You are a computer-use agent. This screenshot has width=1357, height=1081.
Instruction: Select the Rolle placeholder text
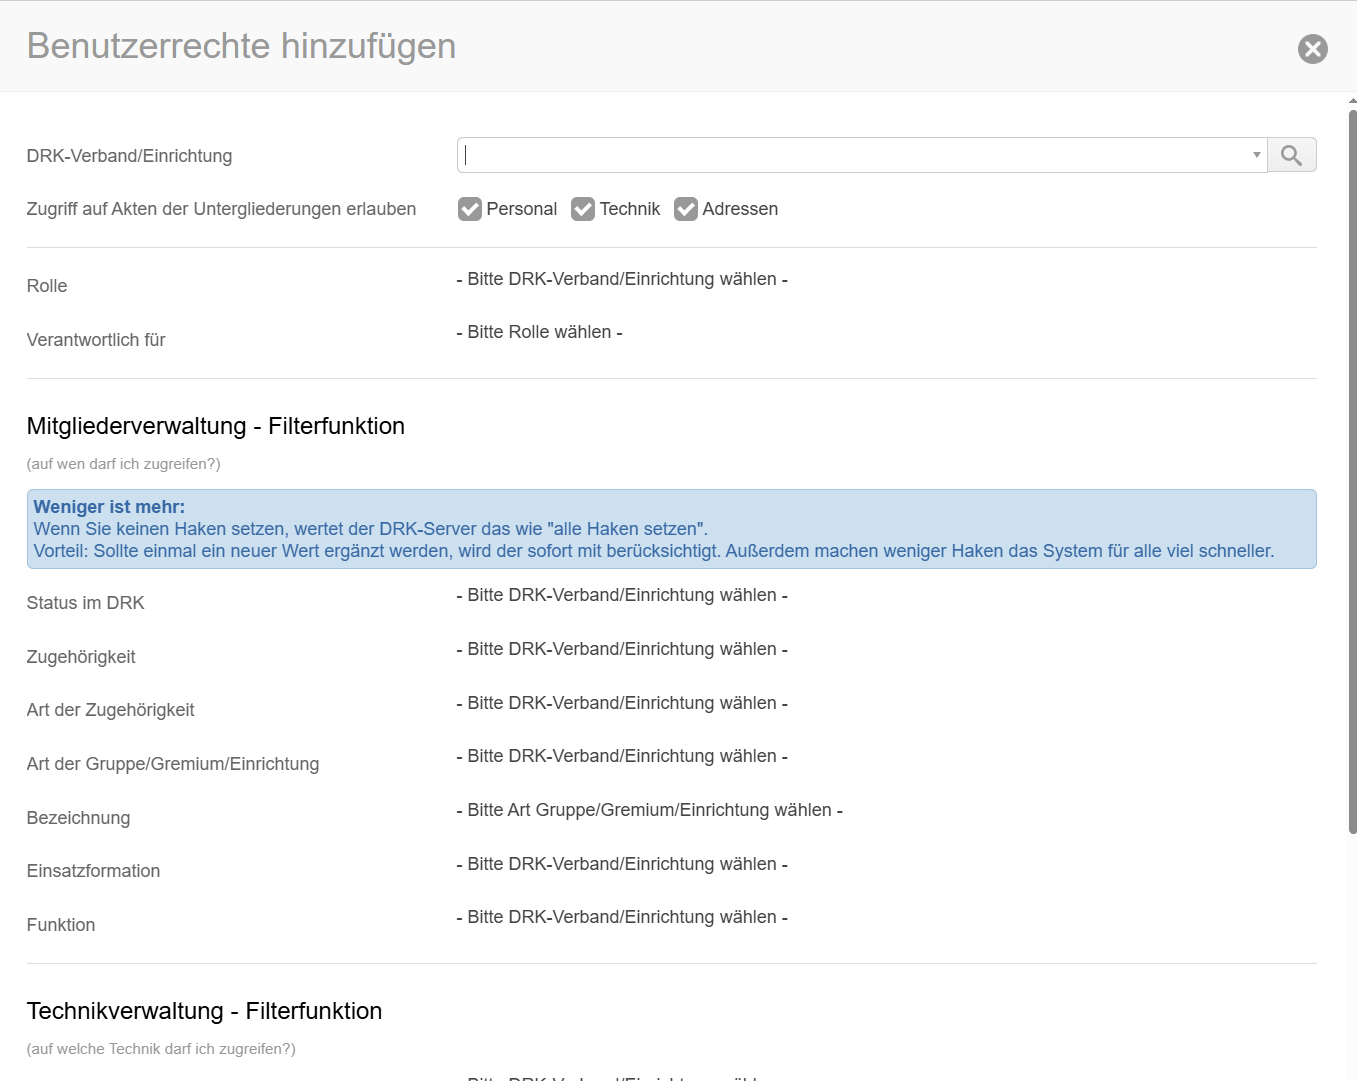(621, 279)
